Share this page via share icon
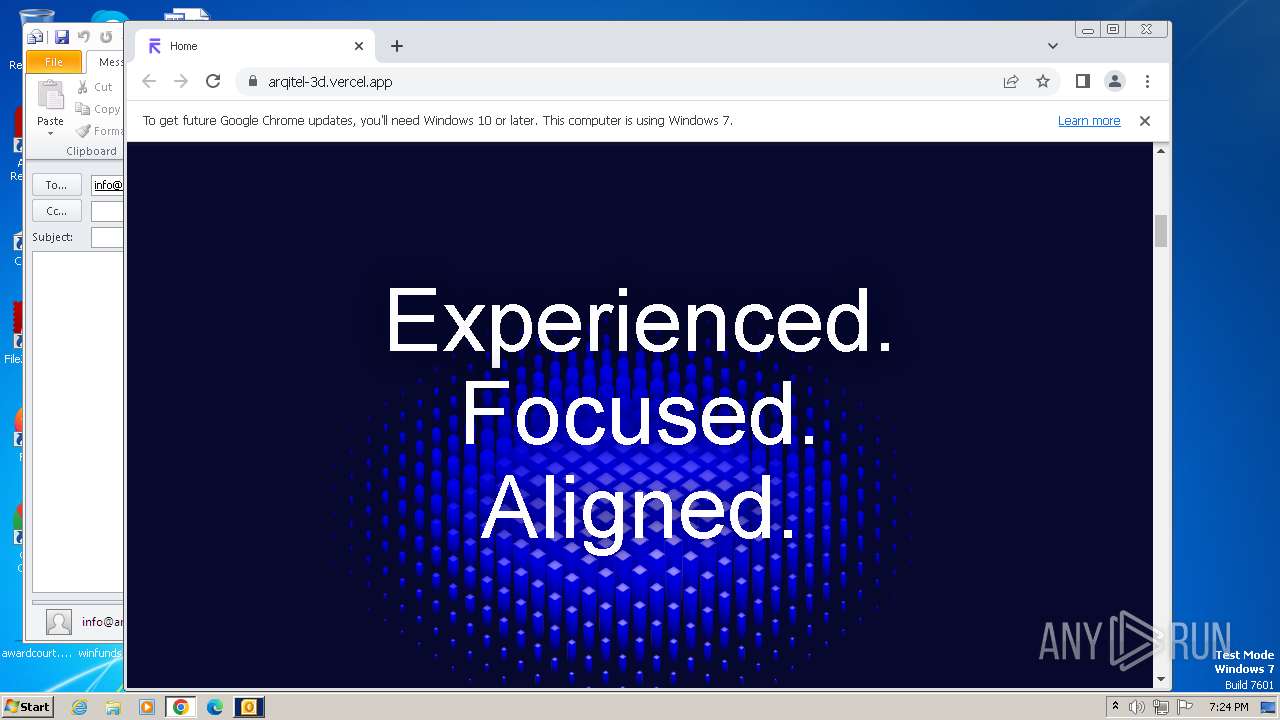The width and height of the screenshot is (1280, 720). (1011, 81)
